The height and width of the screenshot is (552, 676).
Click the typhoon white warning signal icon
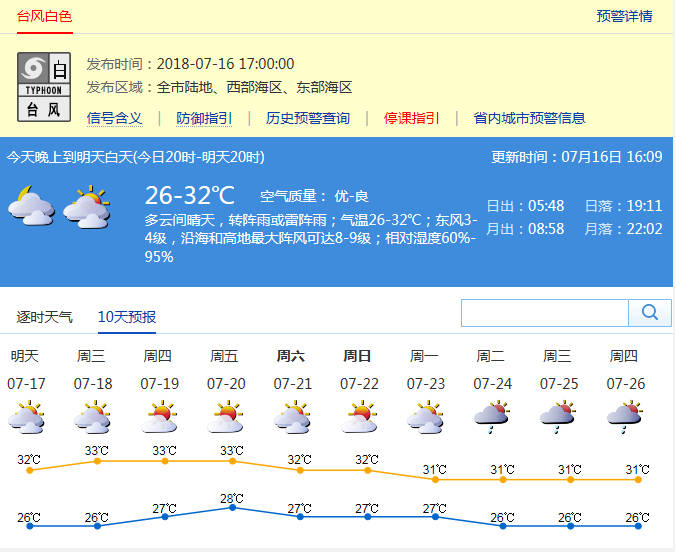[44, 87]
